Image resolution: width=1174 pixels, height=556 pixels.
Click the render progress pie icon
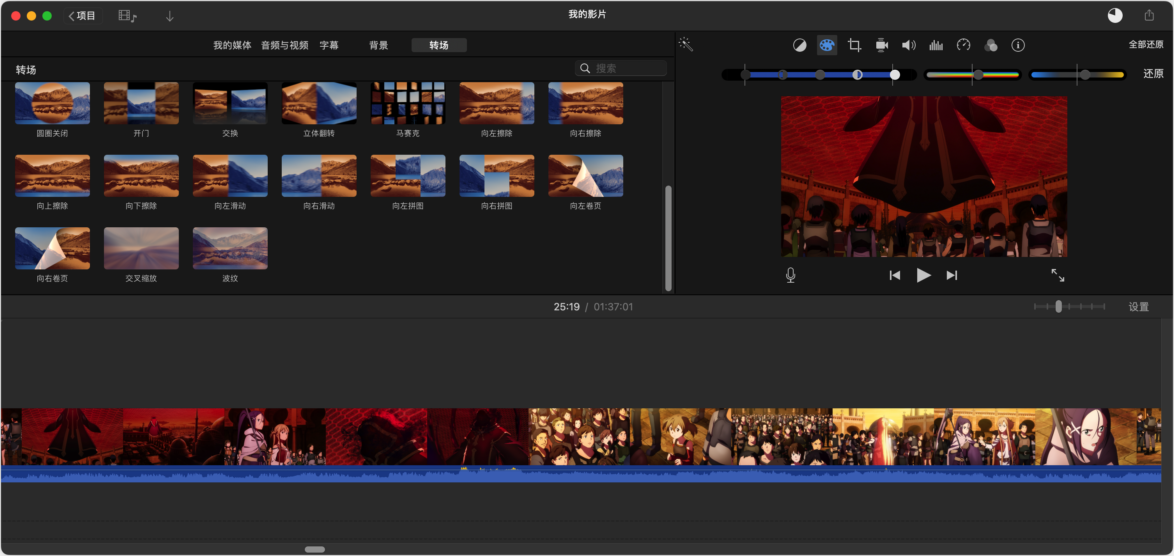pyautogui.click(x=1116, y=15)
